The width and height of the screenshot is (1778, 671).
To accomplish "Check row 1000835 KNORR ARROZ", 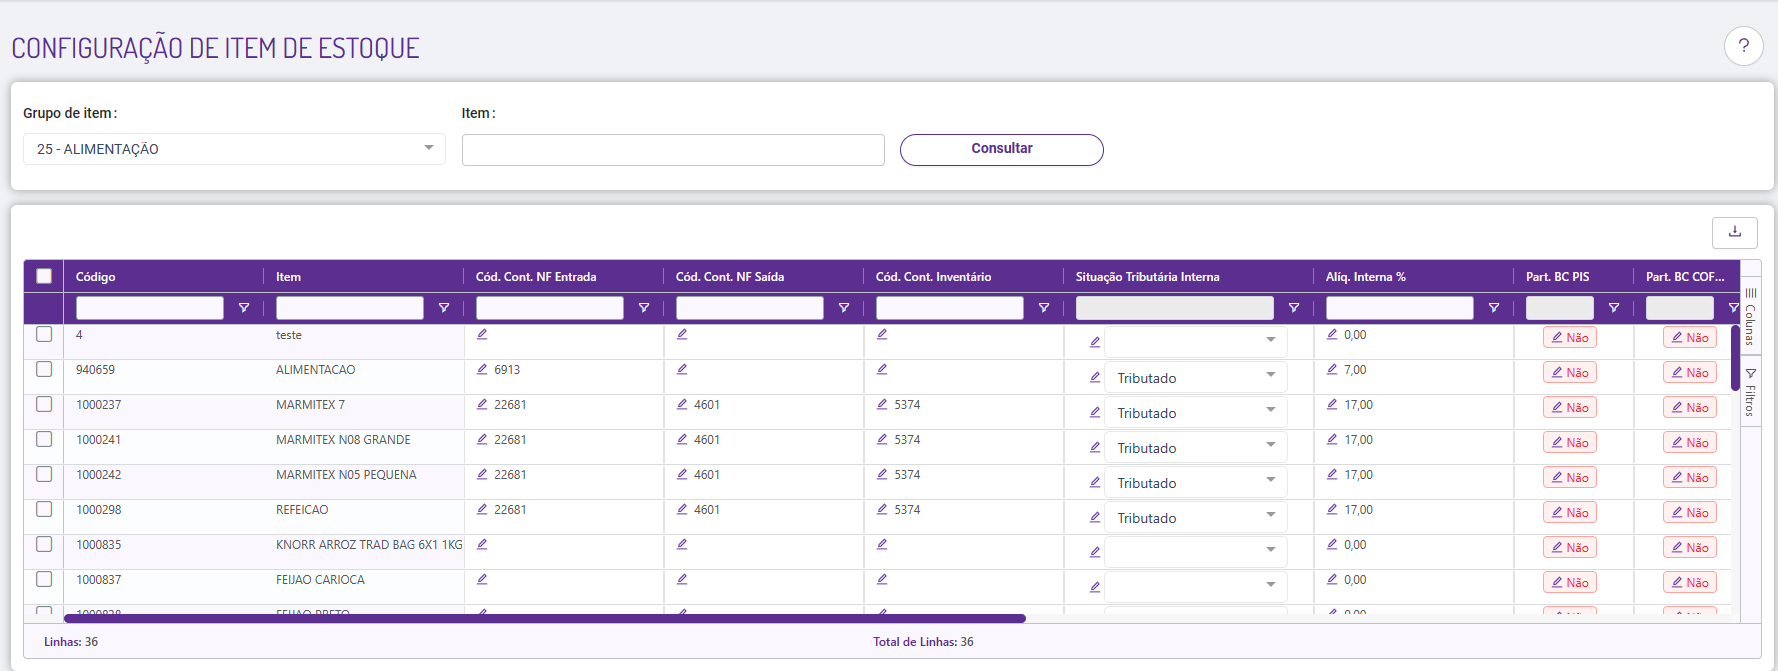I will click(44, 544).
